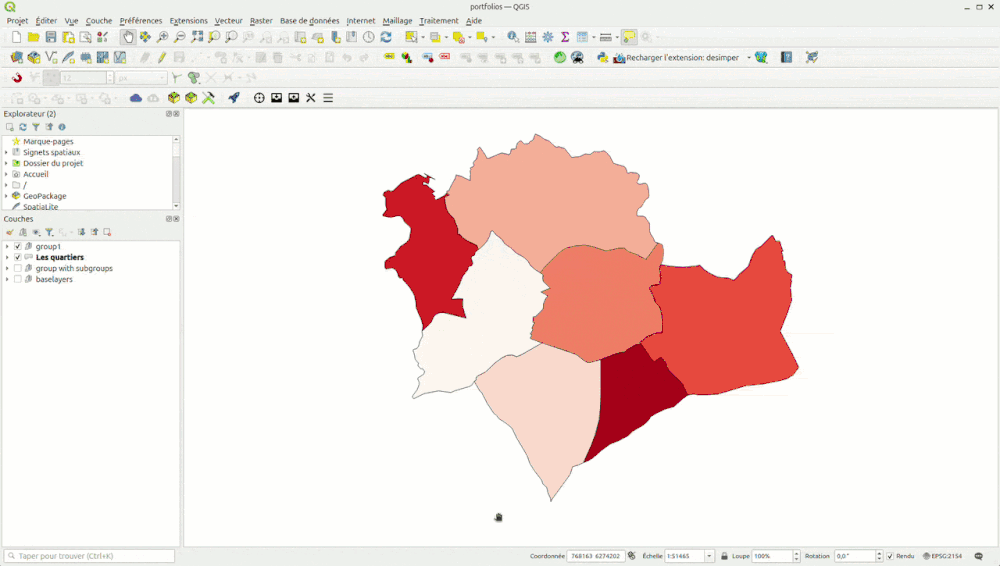Open the dropdown arrow beside Recharger l'extension

[749, 57]
